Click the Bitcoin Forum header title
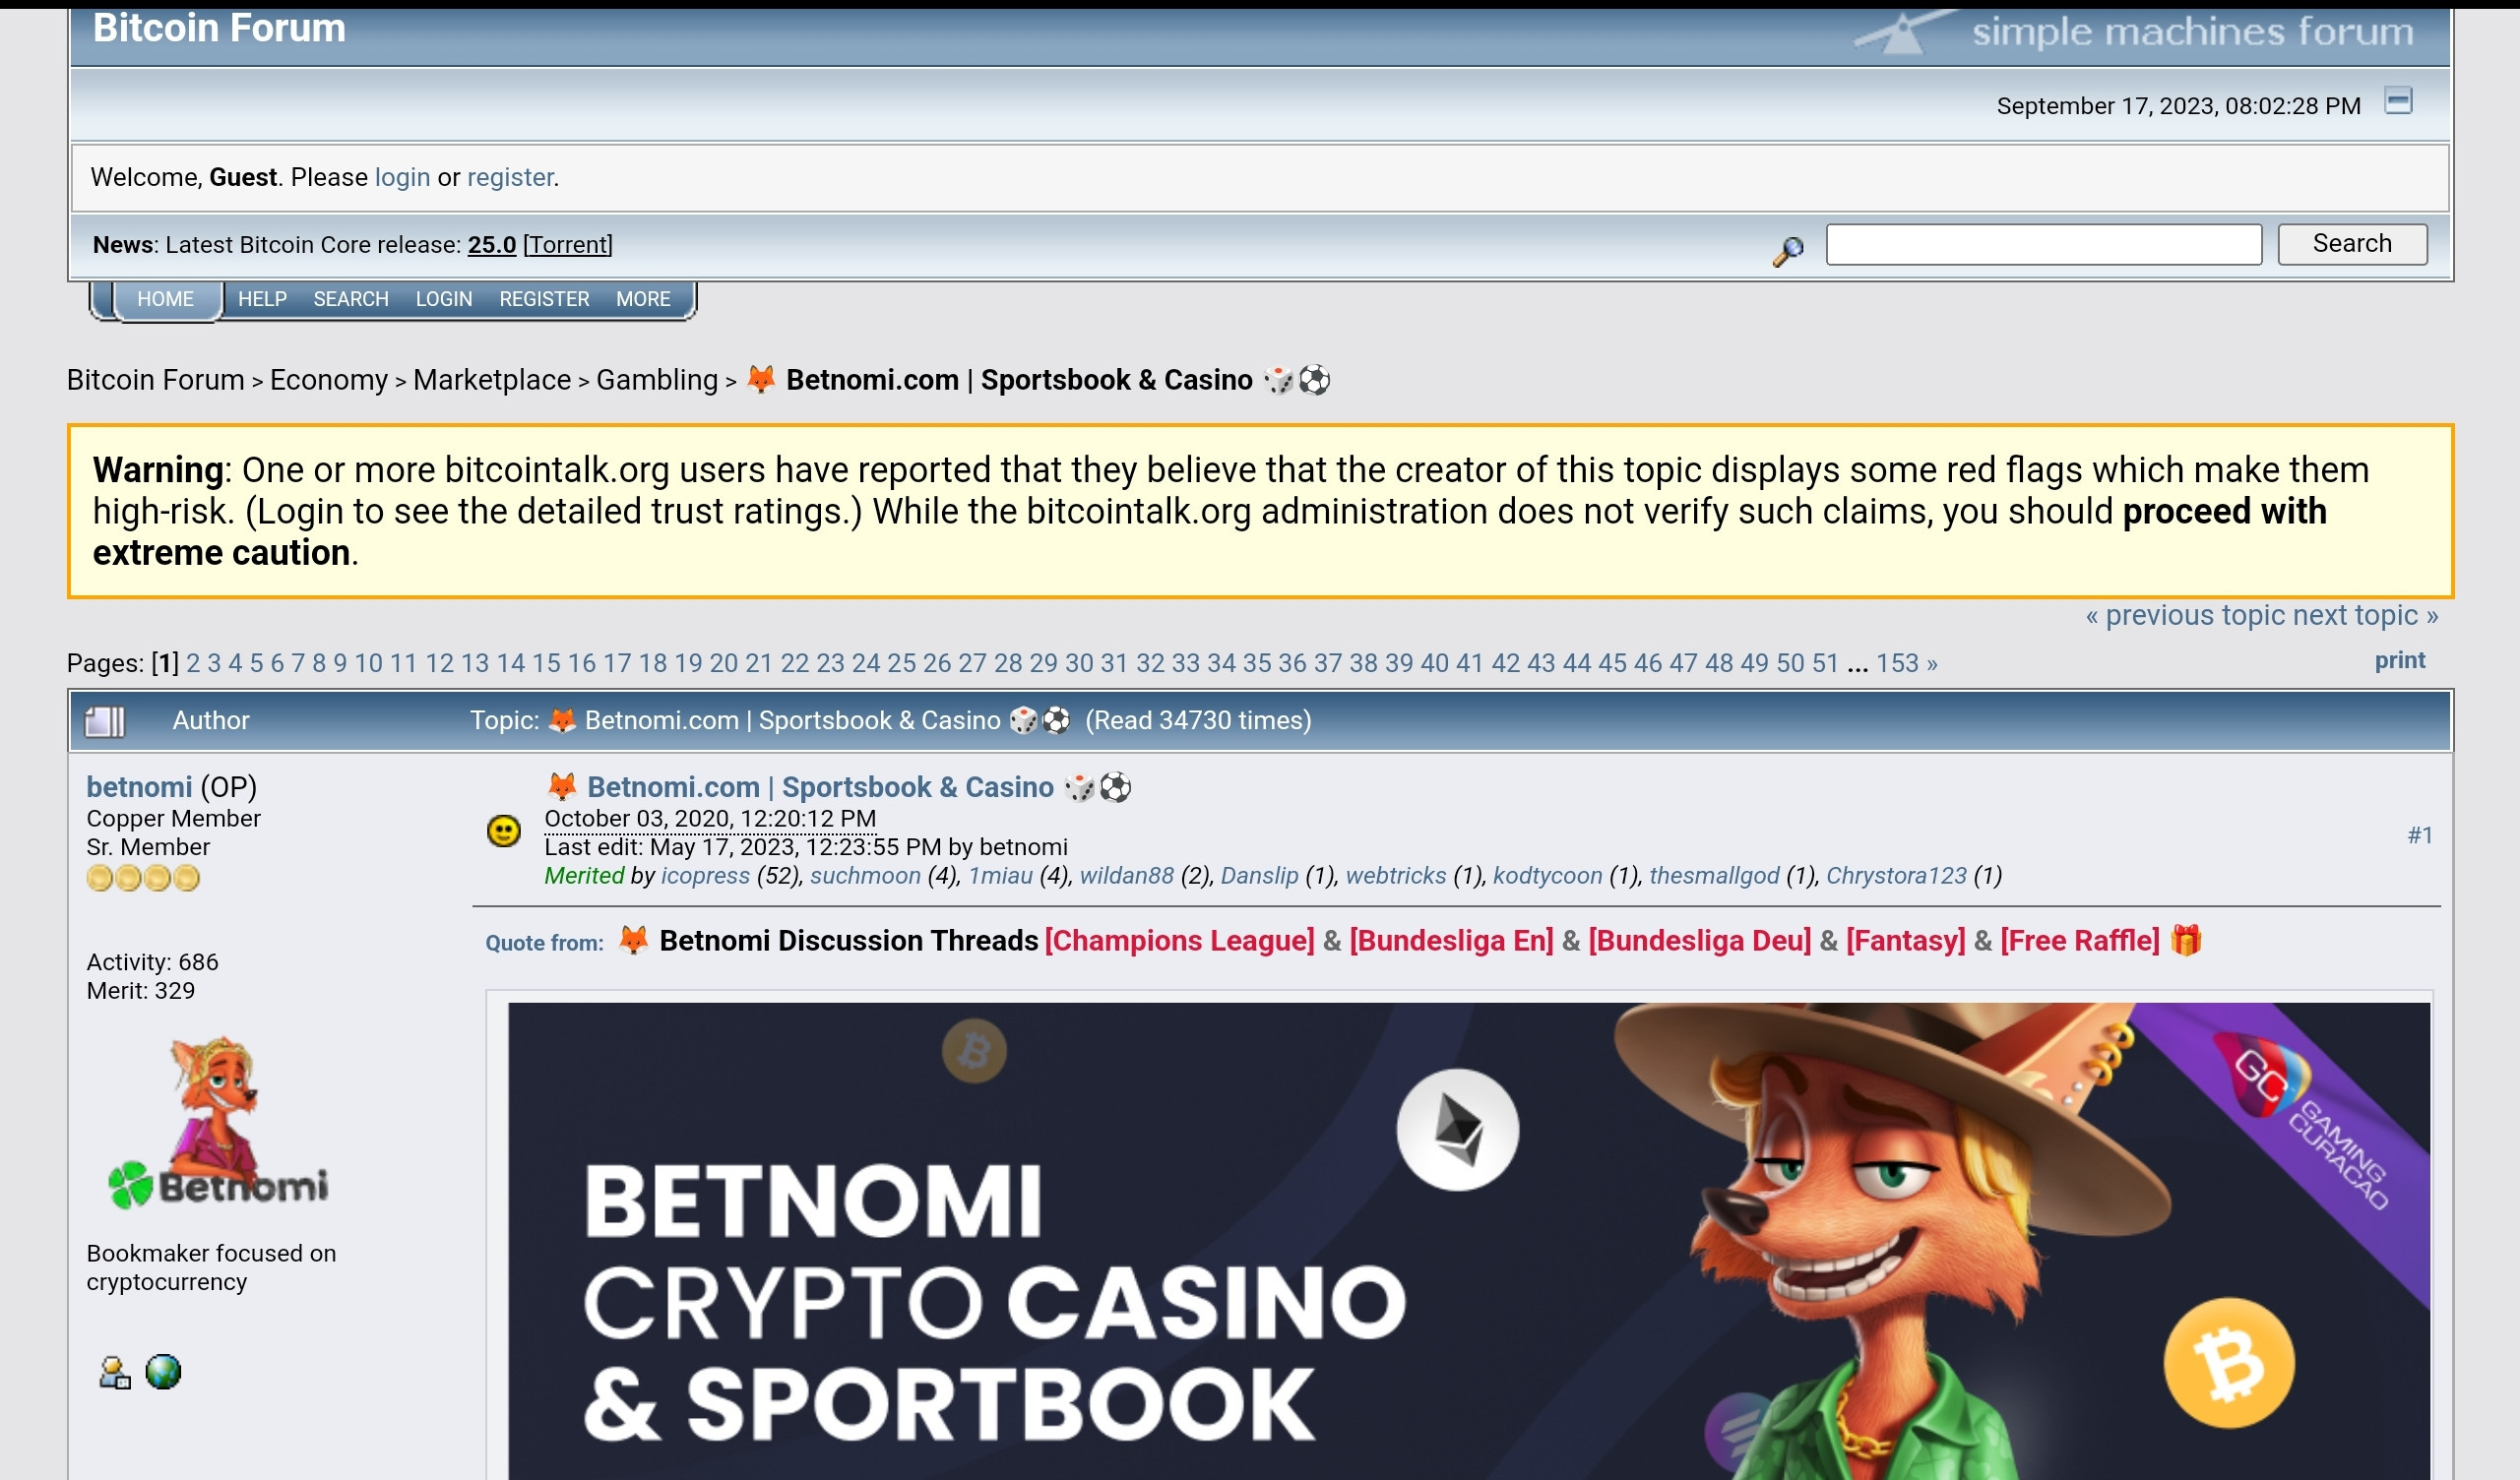The width and height of the screenshot is (2520, 1480). click(x=219, y=28)
